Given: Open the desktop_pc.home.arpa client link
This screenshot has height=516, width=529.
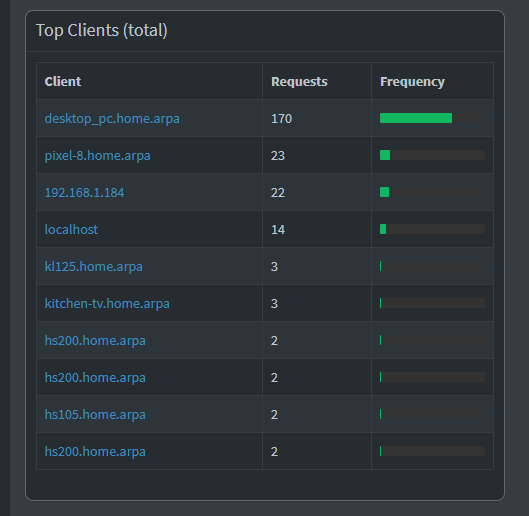Looking at the screenshot, I should pyautogui.click(x=112, y=119).
